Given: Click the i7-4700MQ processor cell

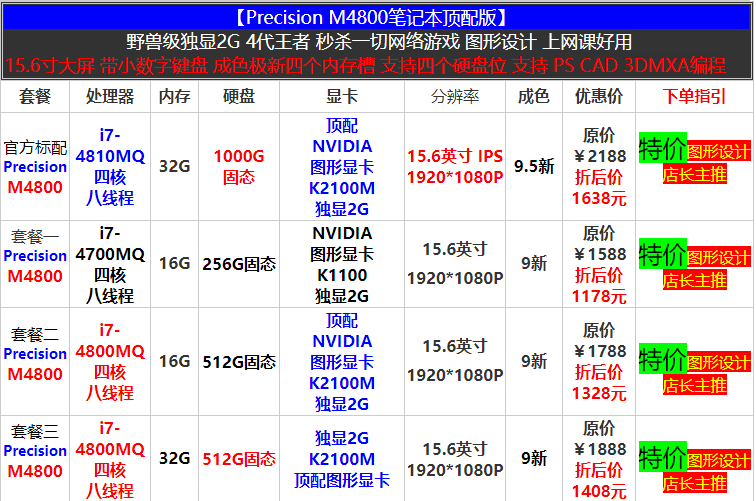Looking at the screenshot, I should 110,264.
